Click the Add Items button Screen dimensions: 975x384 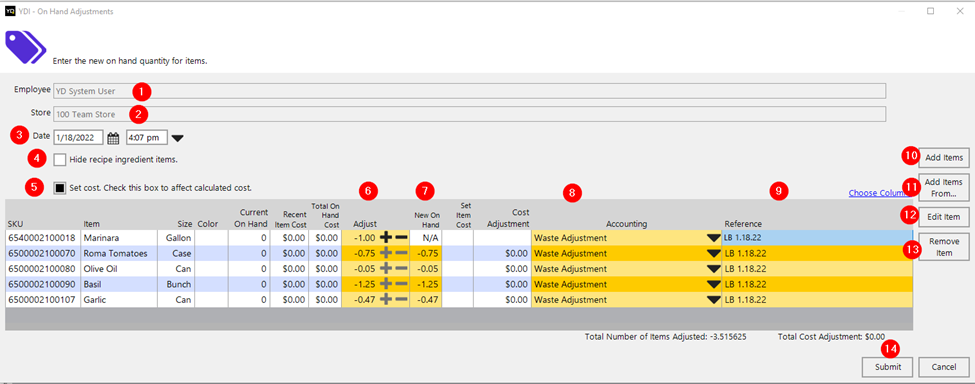pyautogui.click(x=943, y=158)
